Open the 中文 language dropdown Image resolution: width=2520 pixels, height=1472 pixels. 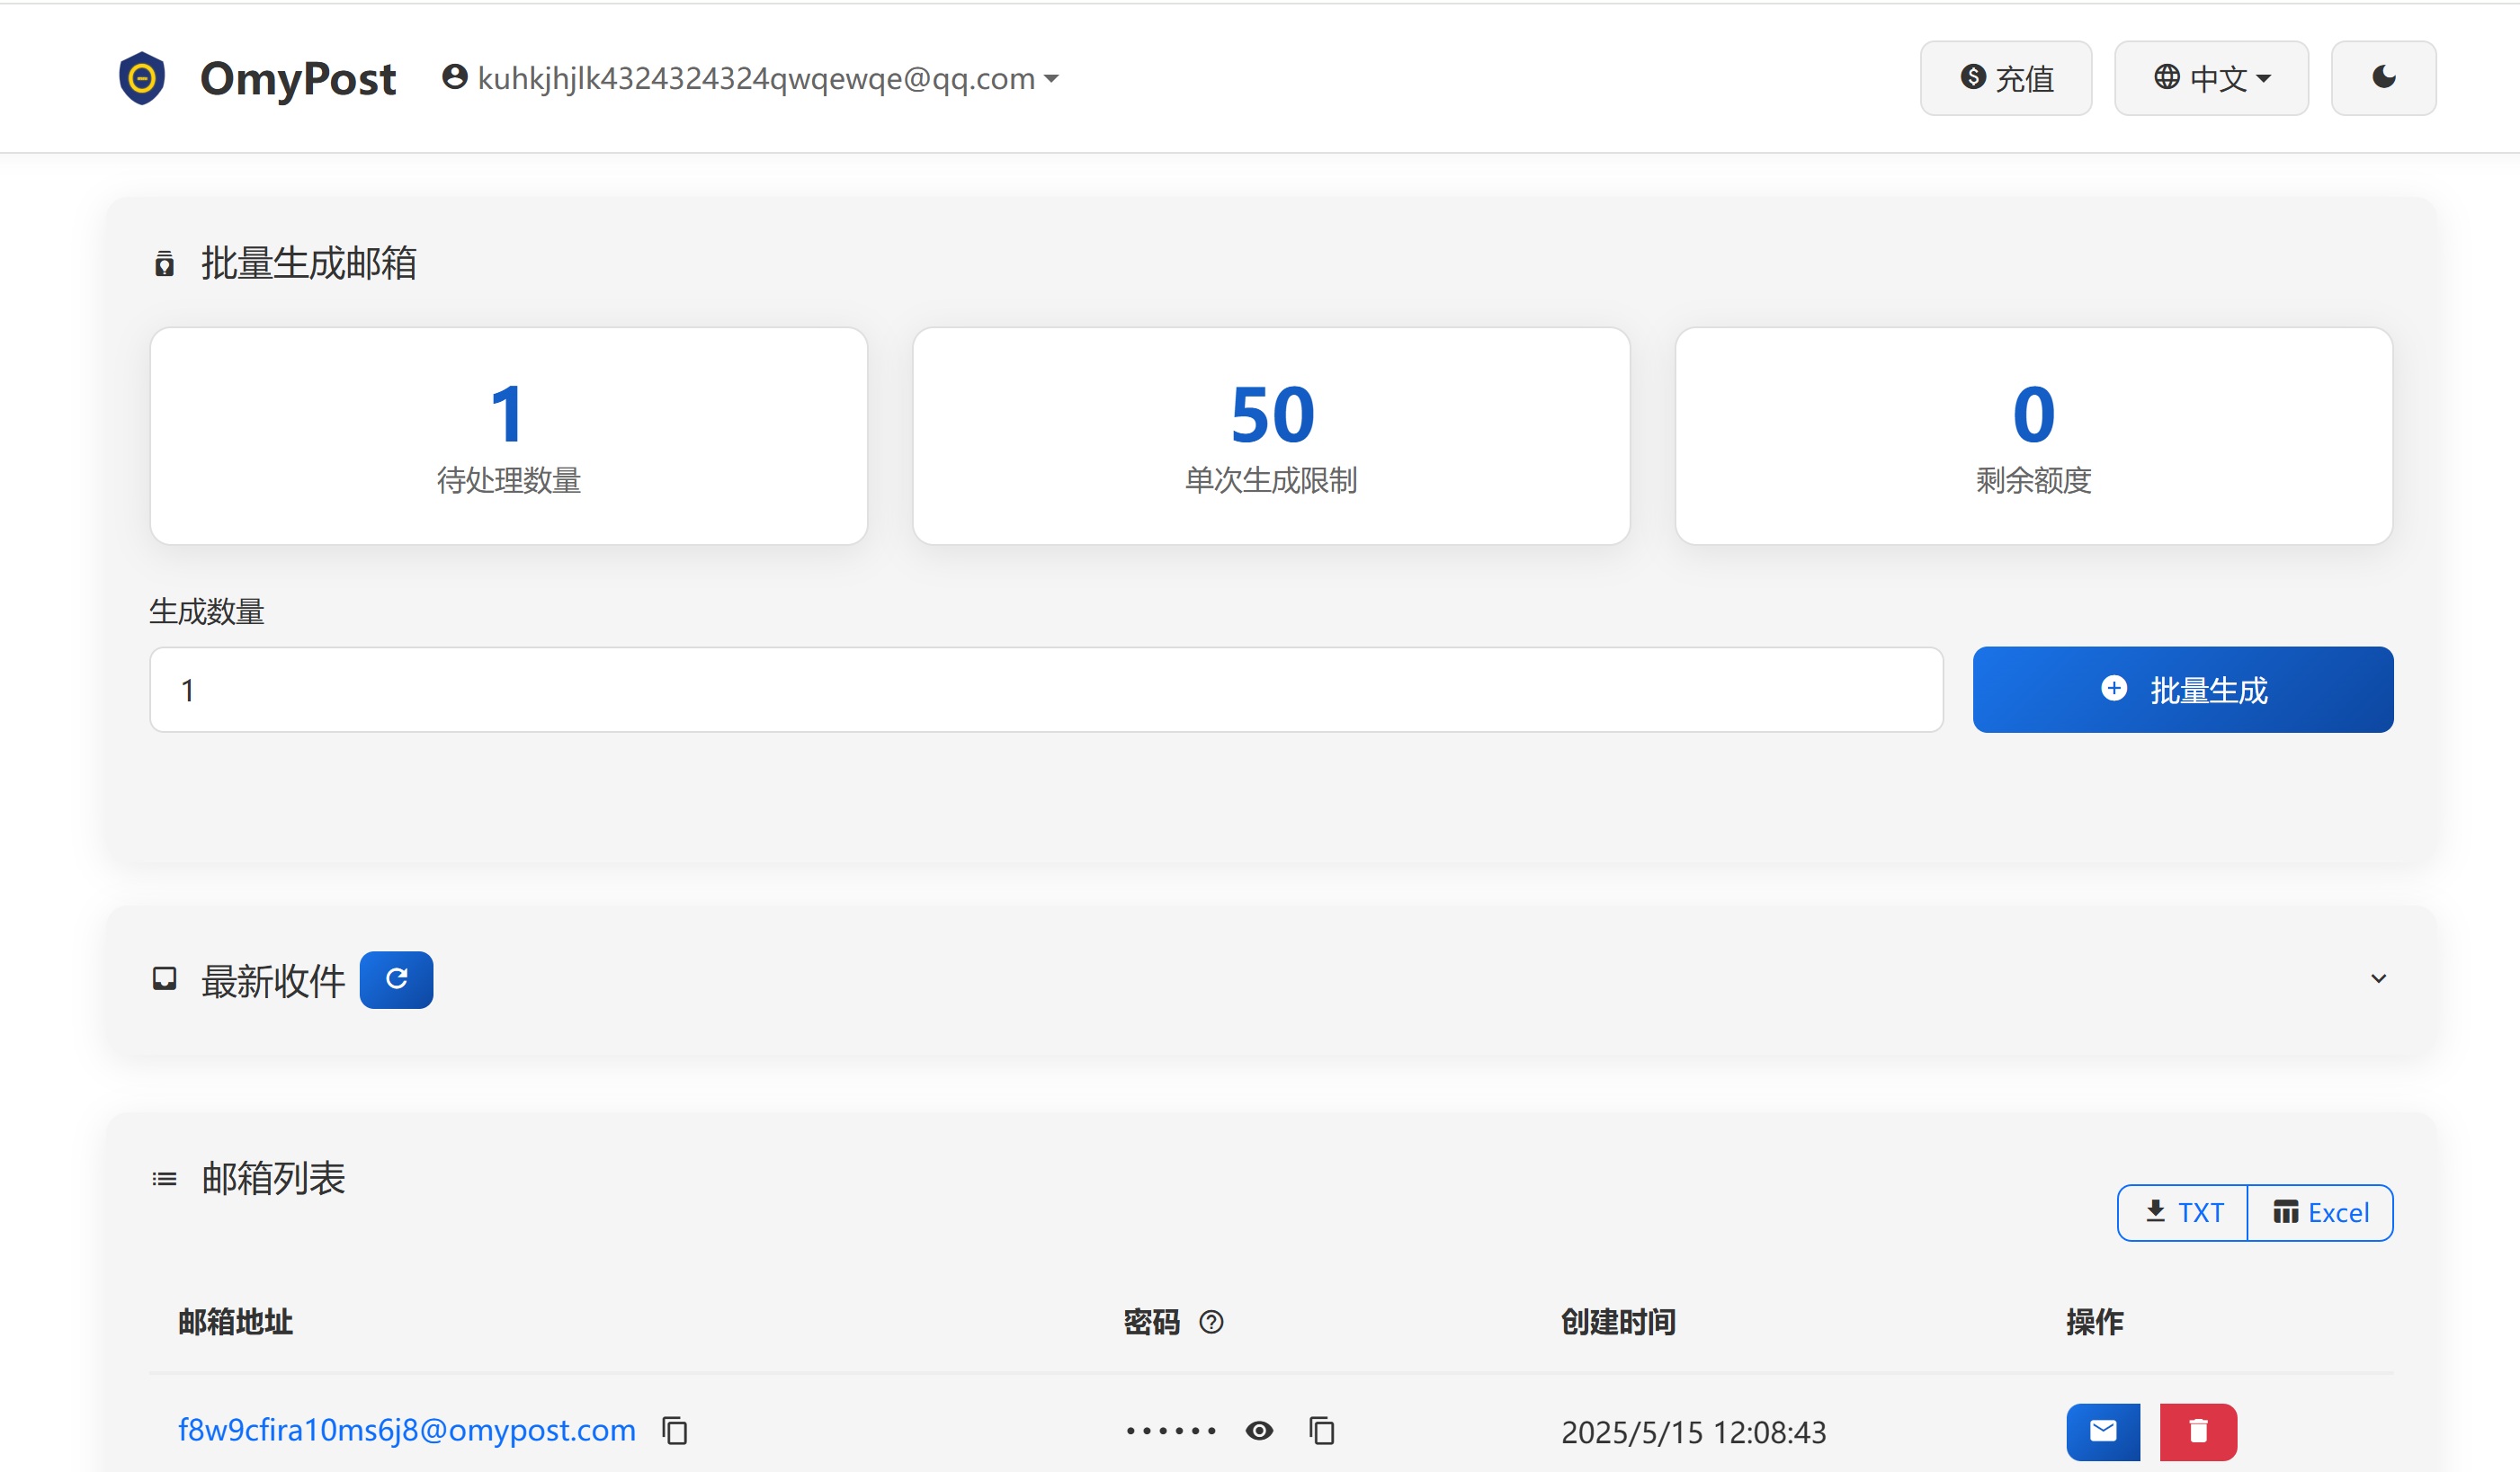point(2210,78)
